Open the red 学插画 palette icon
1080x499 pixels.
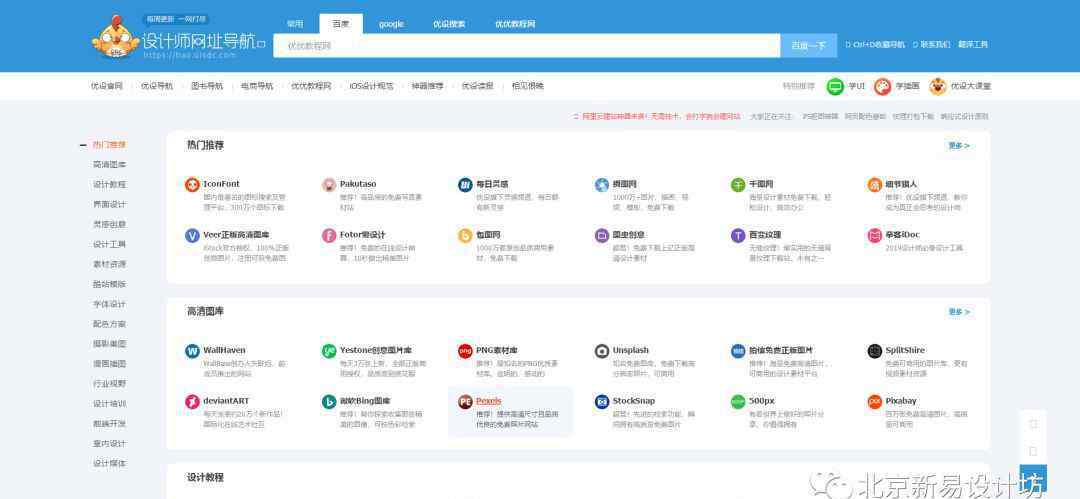(x=882, y=86)
